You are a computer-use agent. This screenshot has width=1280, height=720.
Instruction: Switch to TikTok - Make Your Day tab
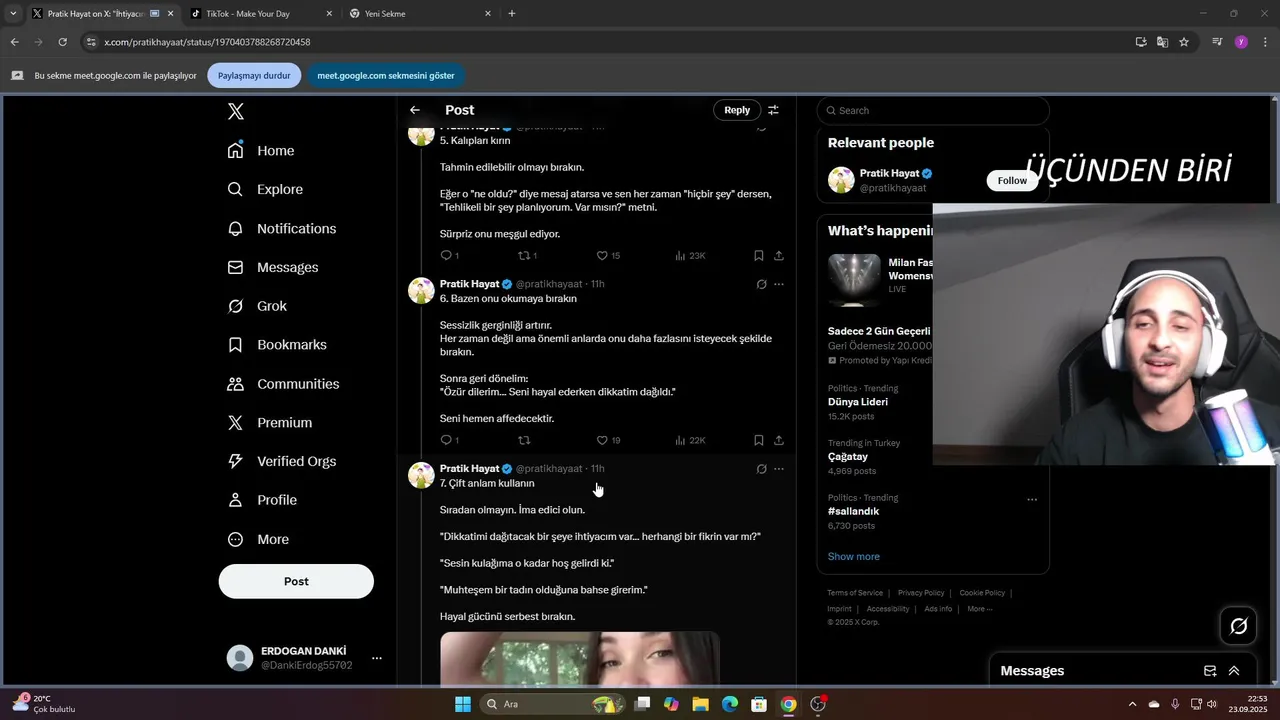pyautogui.click(x=261, y=14)
